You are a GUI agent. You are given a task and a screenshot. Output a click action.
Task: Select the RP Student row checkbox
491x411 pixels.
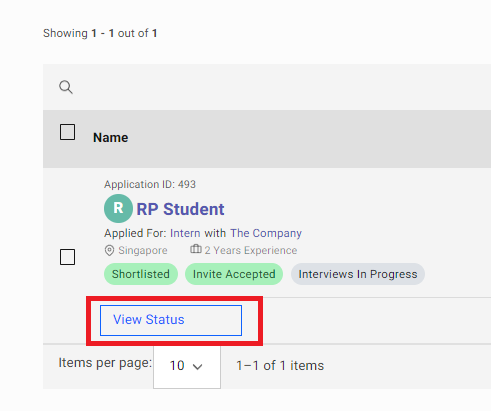coord(67,257)
